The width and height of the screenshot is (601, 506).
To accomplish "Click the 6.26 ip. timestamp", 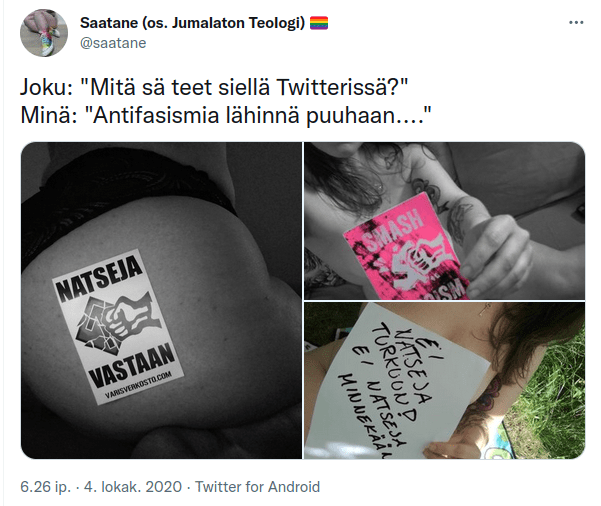I will click(46, 487).
